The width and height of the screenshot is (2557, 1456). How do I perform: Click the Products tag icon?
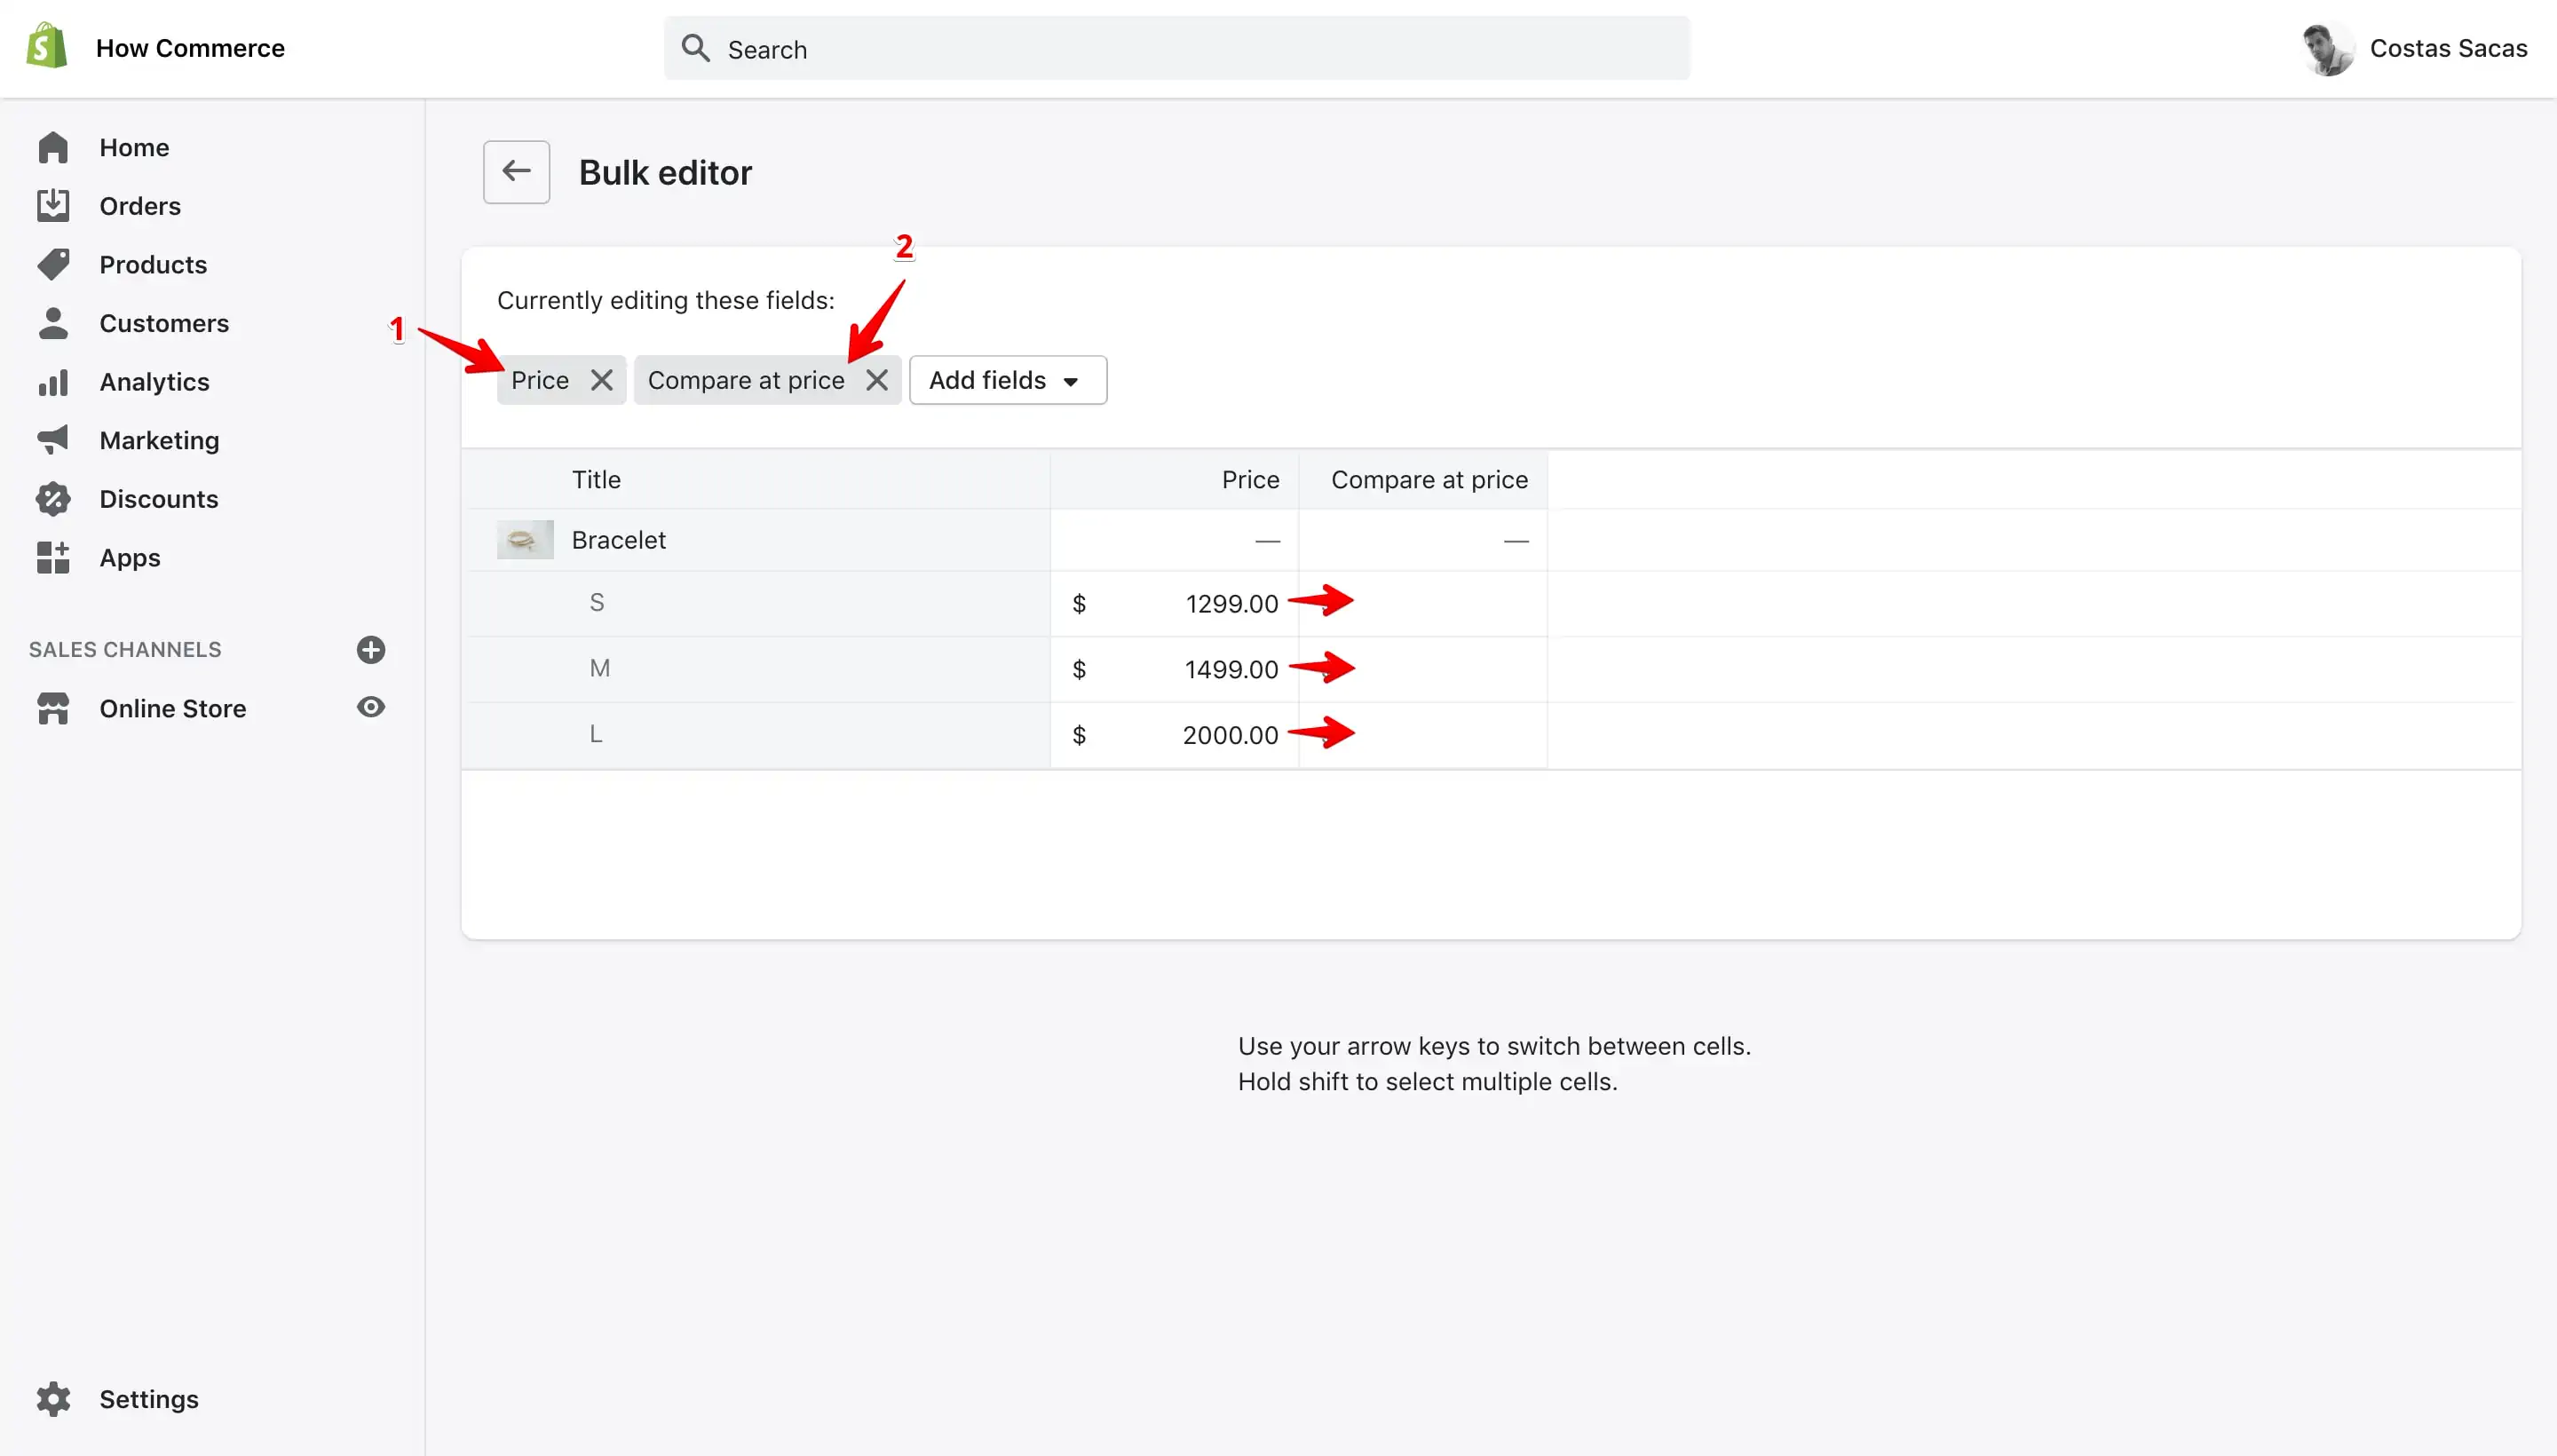(x=53, y=264)
